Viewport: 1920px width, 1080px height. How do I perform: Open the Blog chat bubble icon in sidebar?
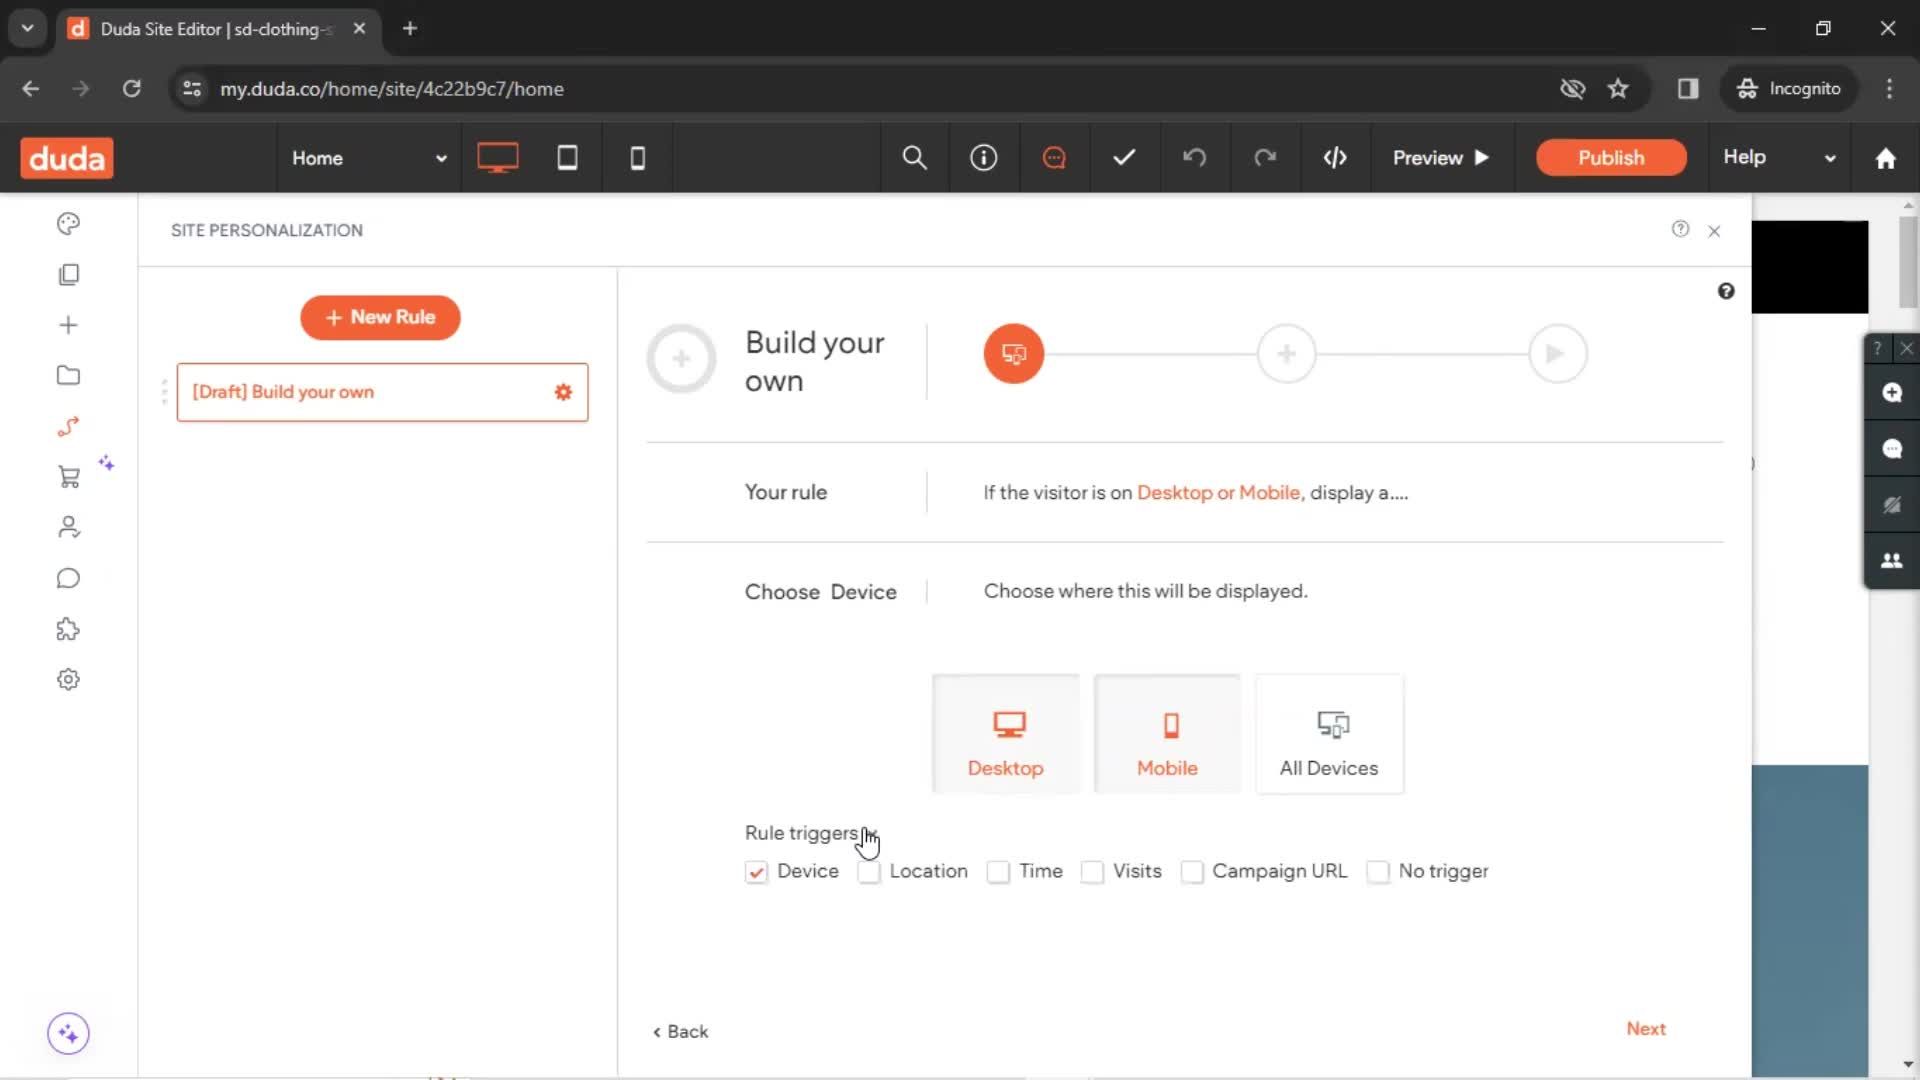pyautogui.click(x=68, y=579)
